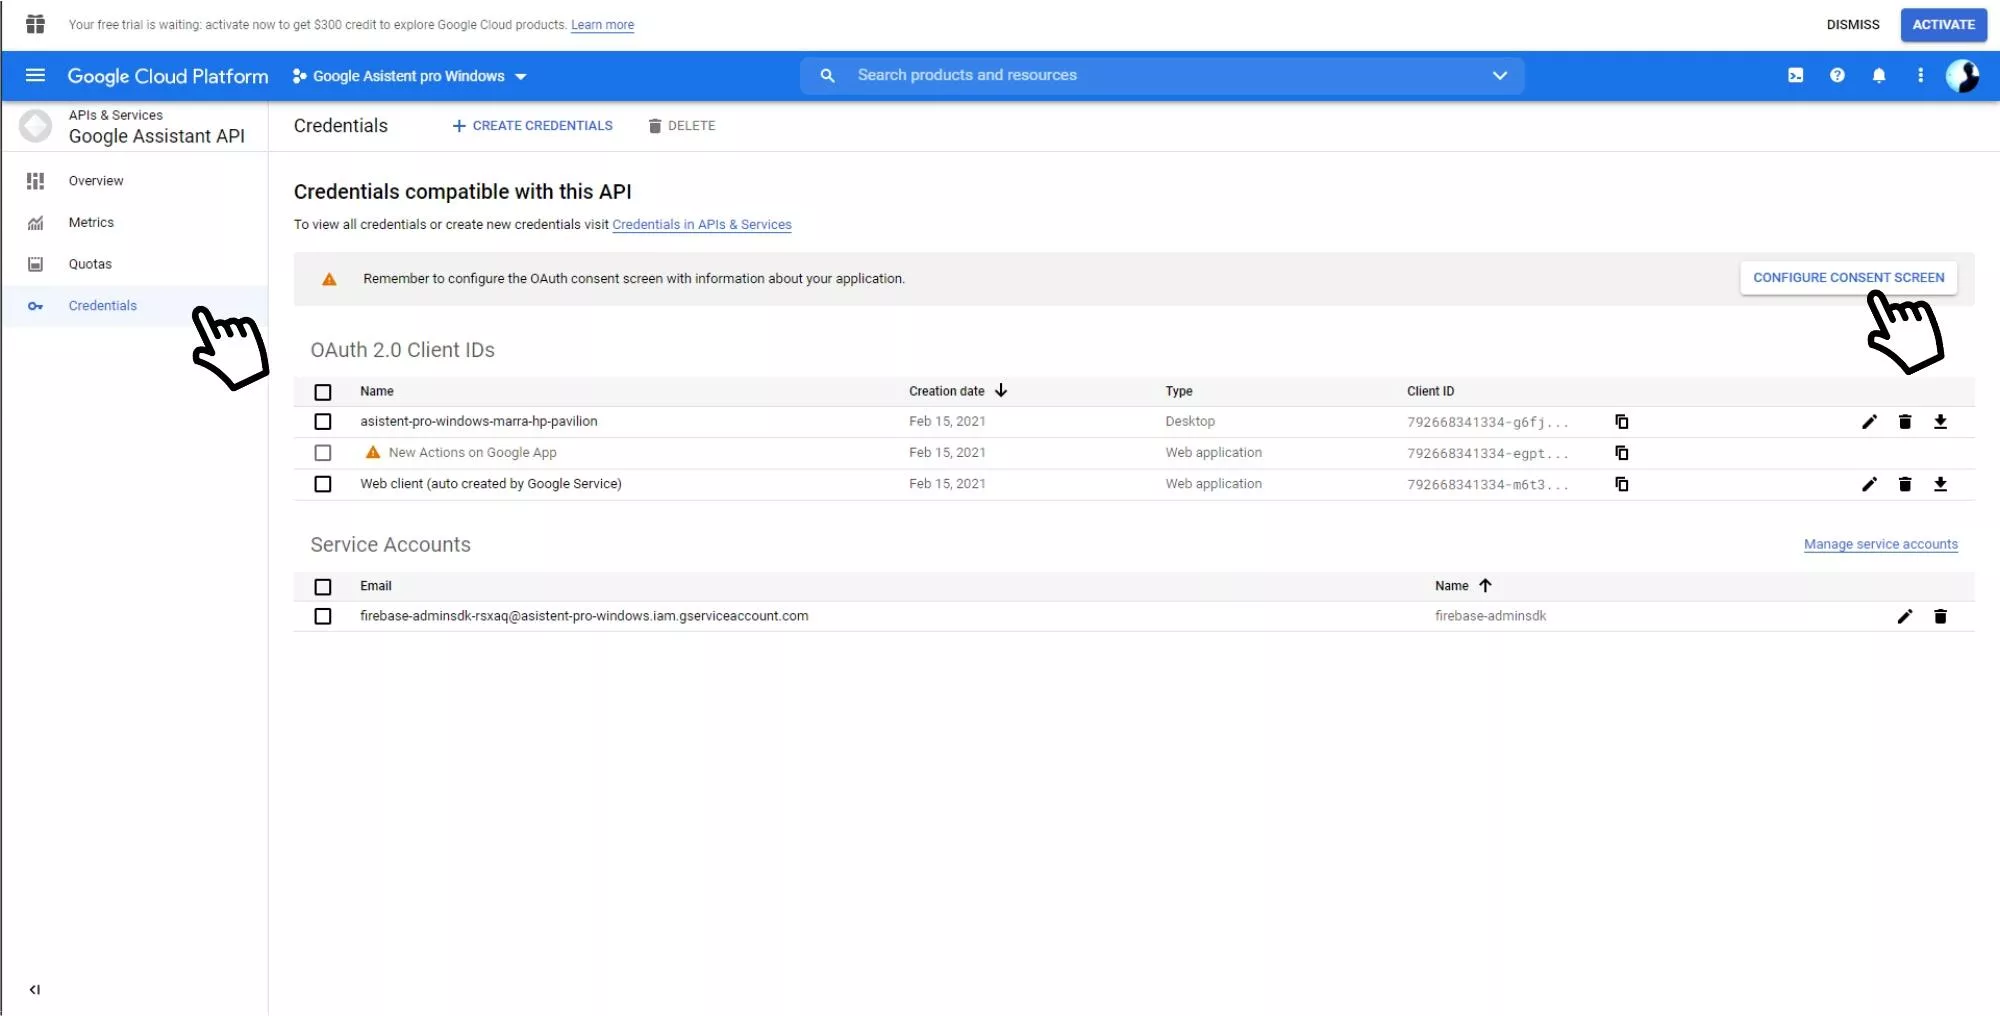Open the notifications bell
The width and height of the screenshot is (2000, 1016).
coord(1879,75)
